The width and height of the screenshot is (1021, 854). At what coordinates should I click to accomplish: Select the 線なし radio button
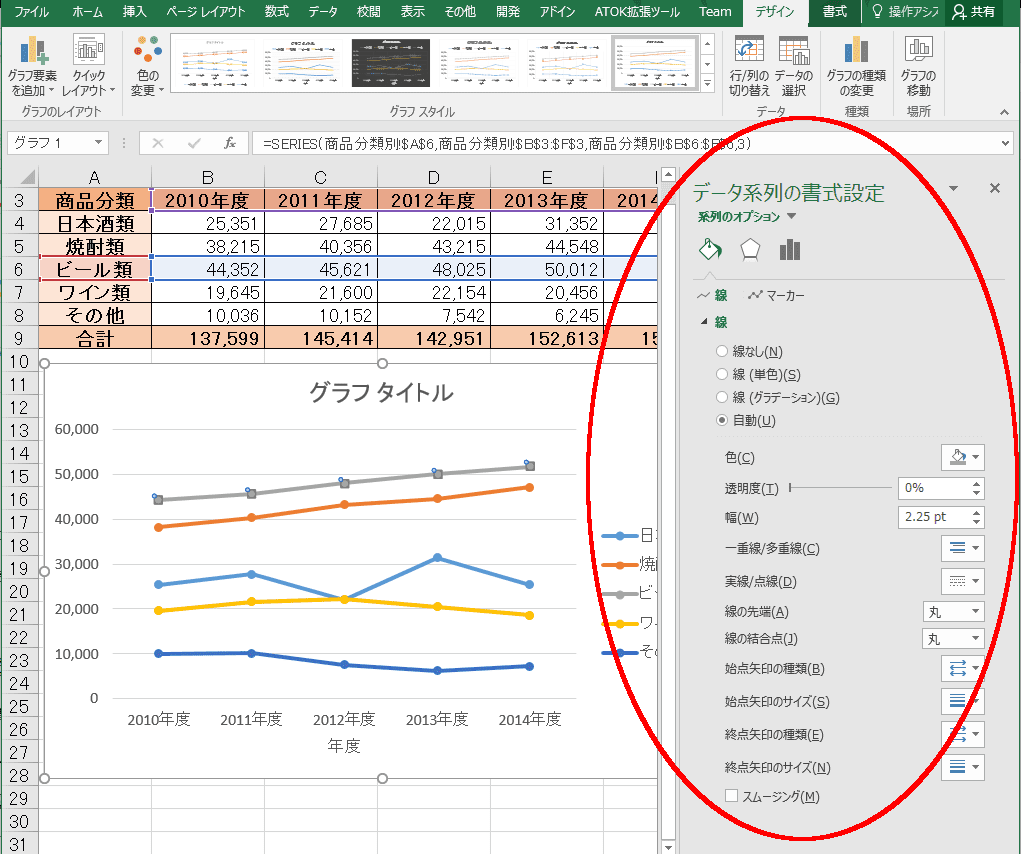tap(721, 351)
